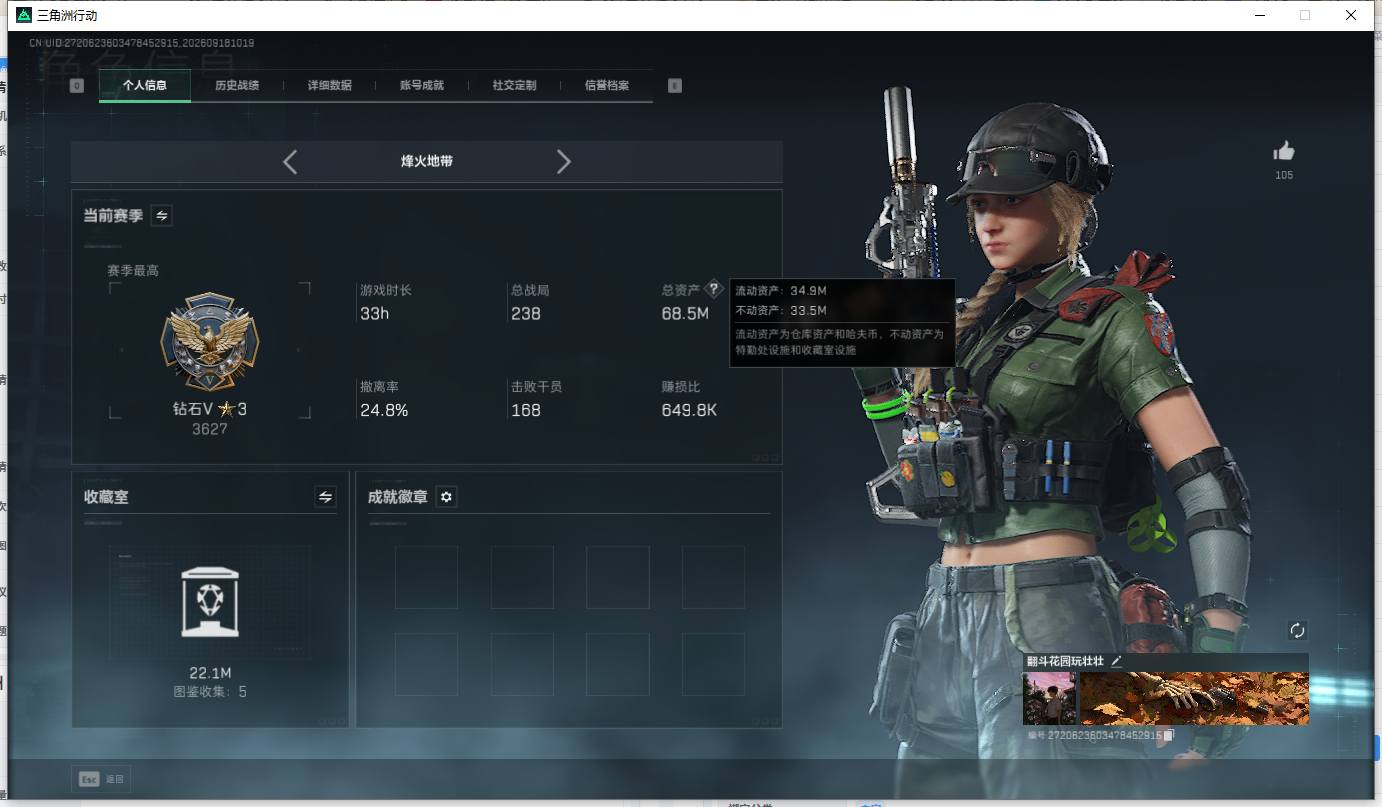Click the 赚损比 649.8K value
This screenshot has width=1382, height=807.
click(689, 410)
